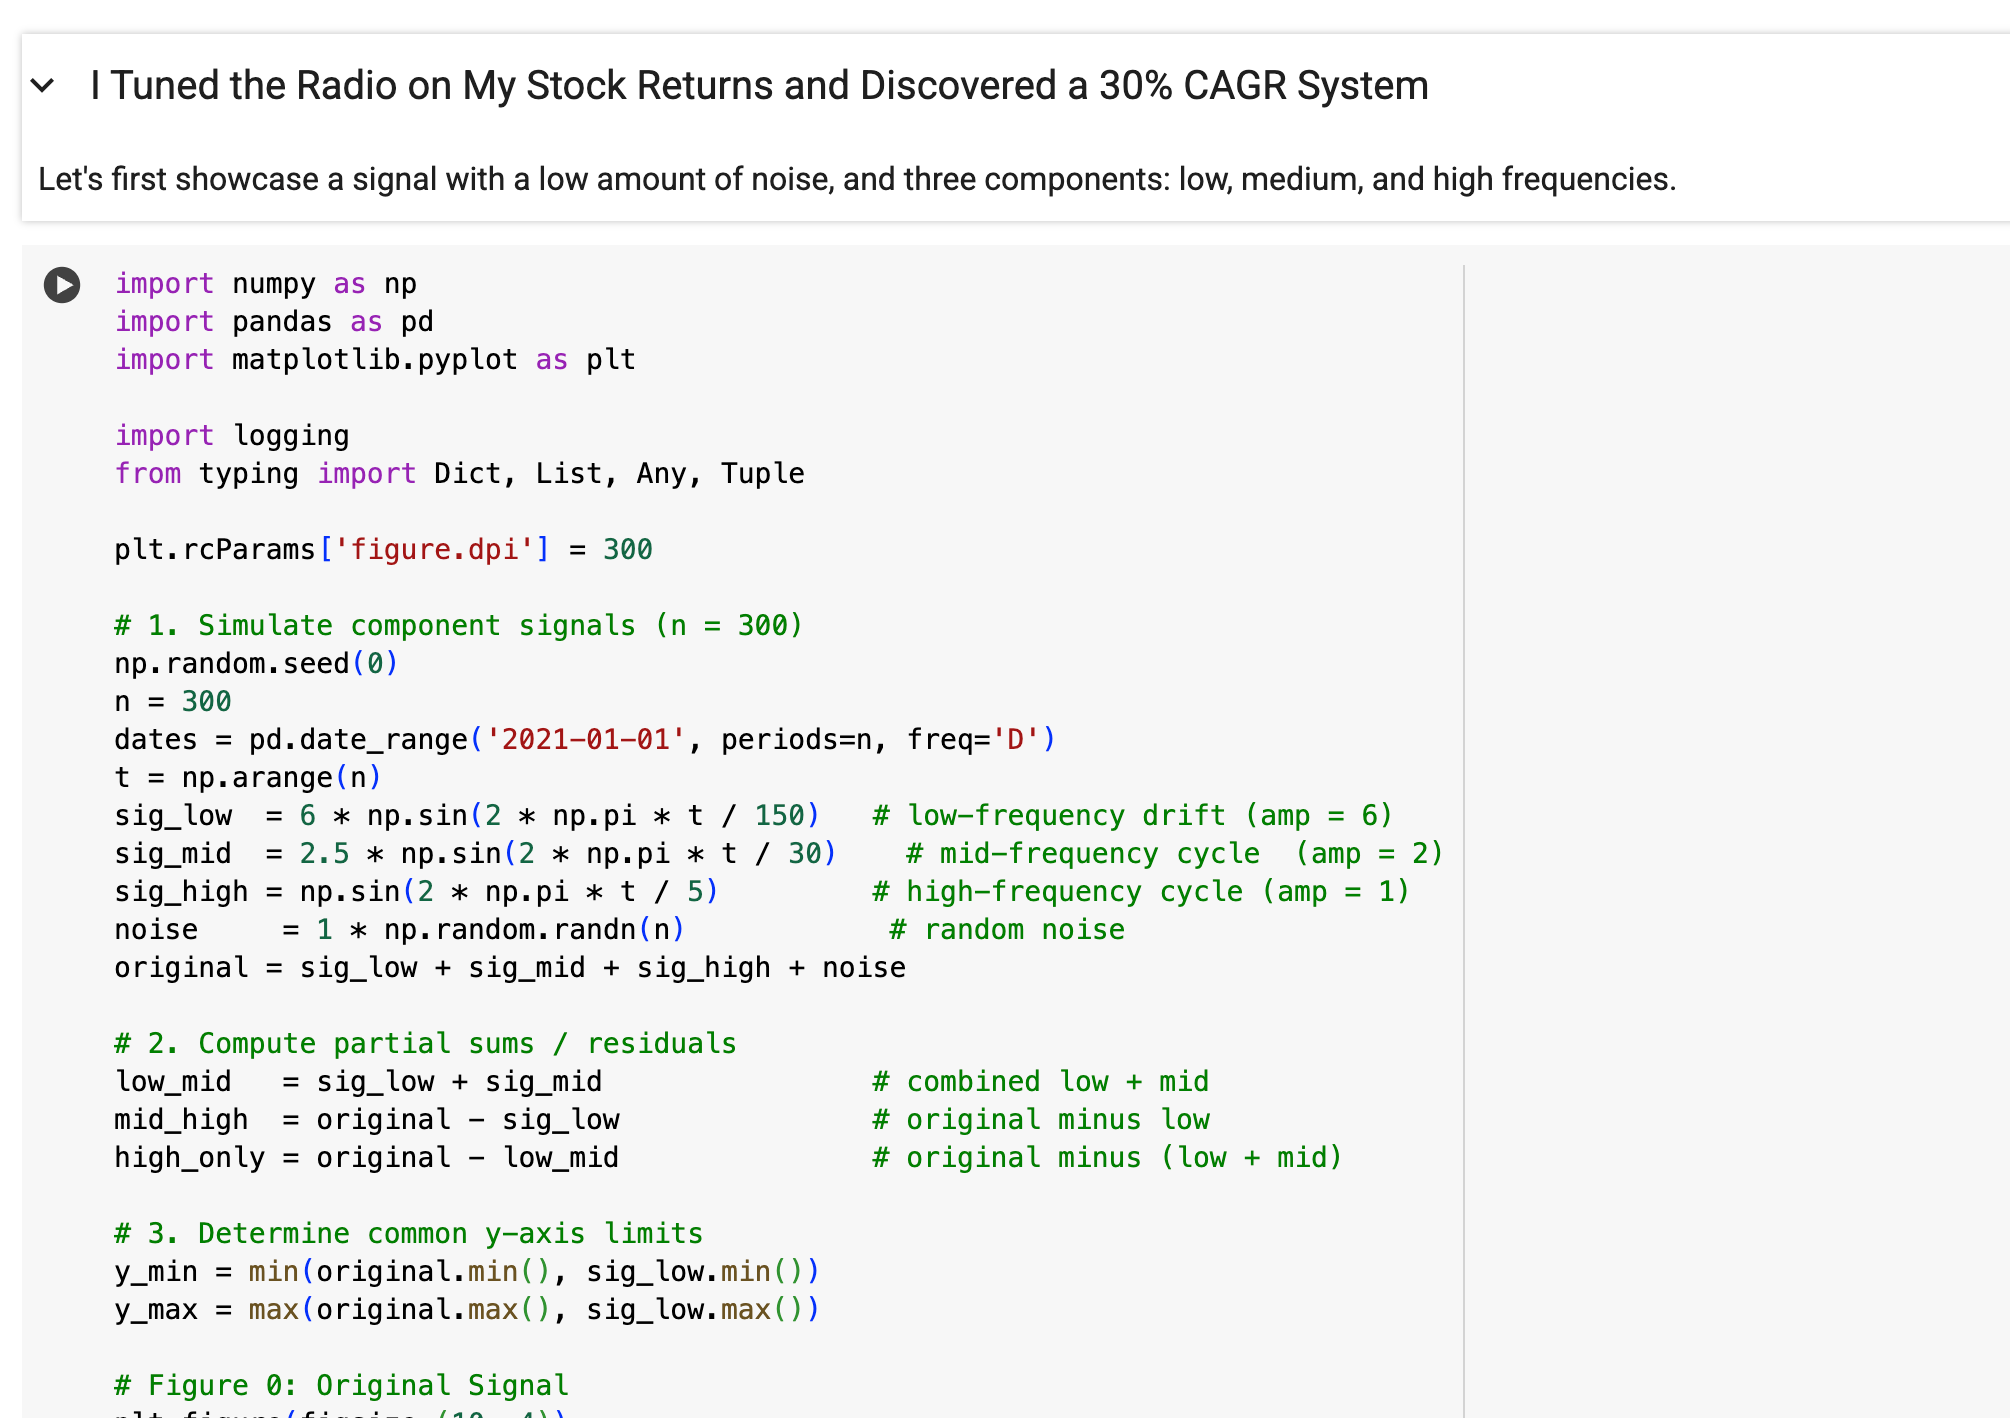This screenshot has width=2010, height=1418.
Task: Click the 'figure.dpi' rcParams string
Action: tap(434, 550)
